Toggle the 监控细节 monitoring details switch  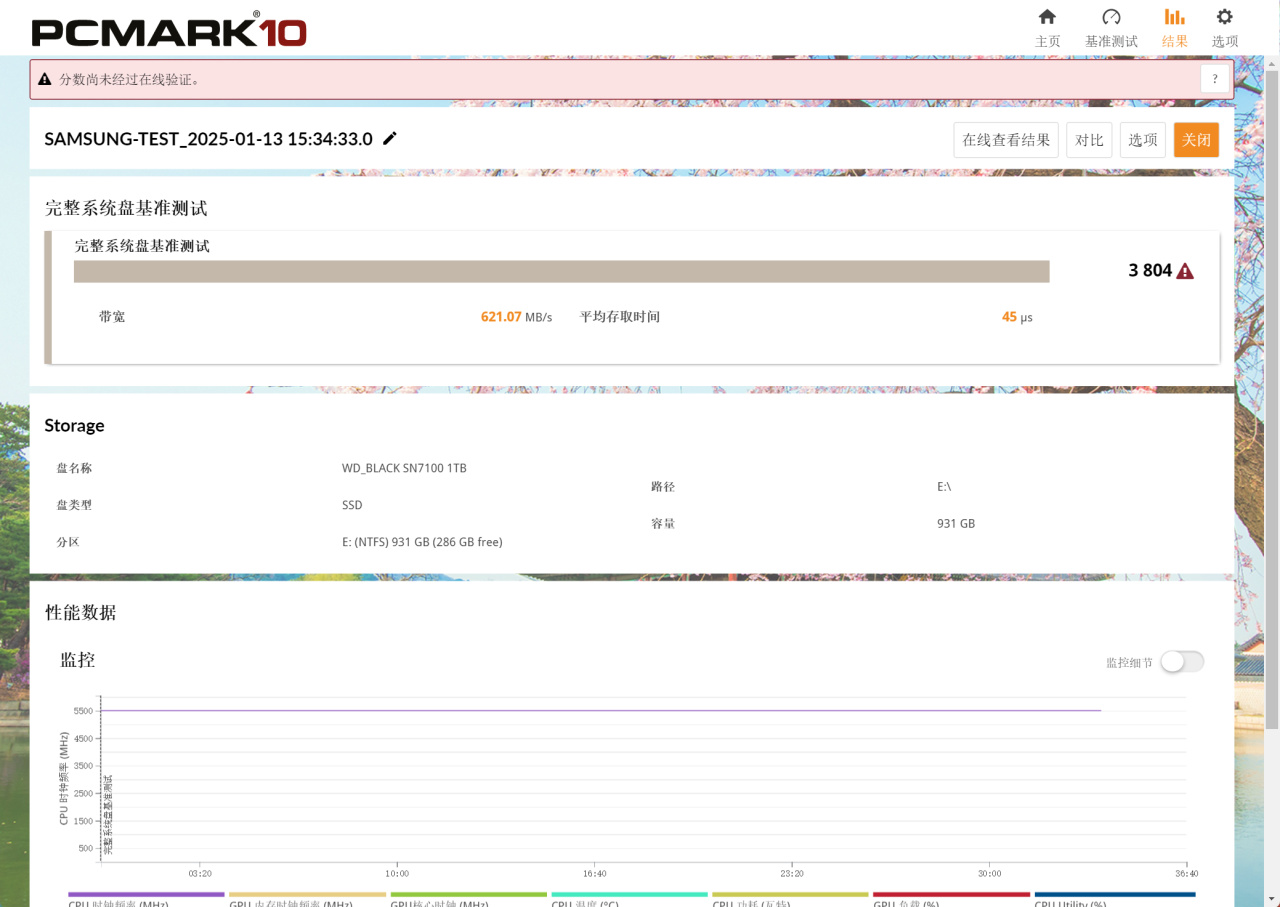1182,662
